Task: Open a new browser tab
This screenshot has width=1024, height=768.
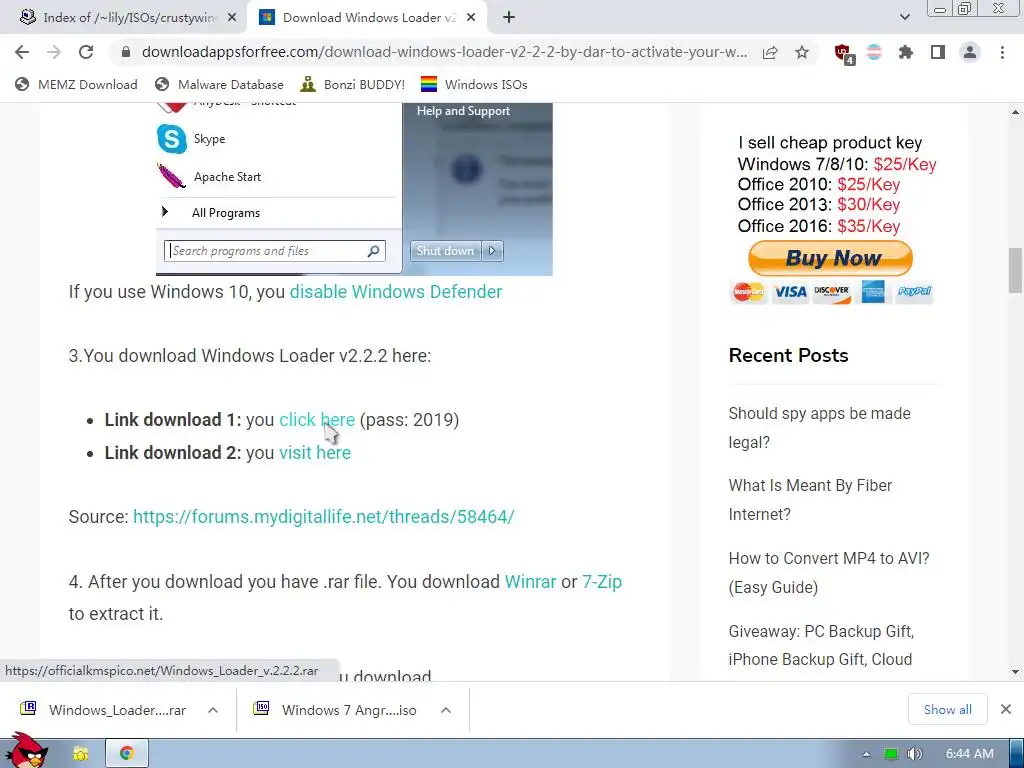Action: 509,18
